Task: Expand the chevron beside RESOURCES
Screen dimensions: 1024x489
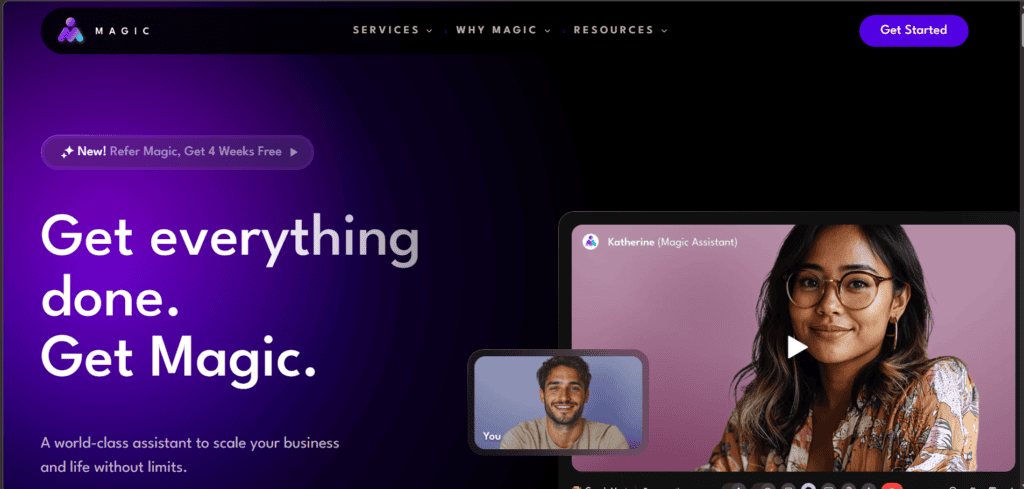Action: pyautogui.click(x=664, y=31)
